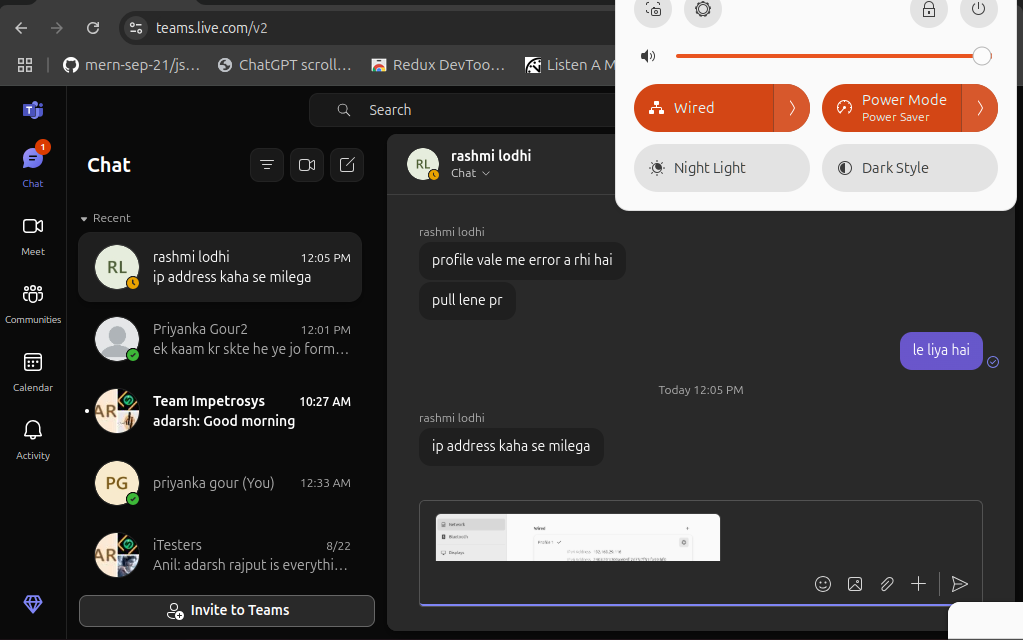
Task: Open the filter chats icon
Action: point(266,165)
